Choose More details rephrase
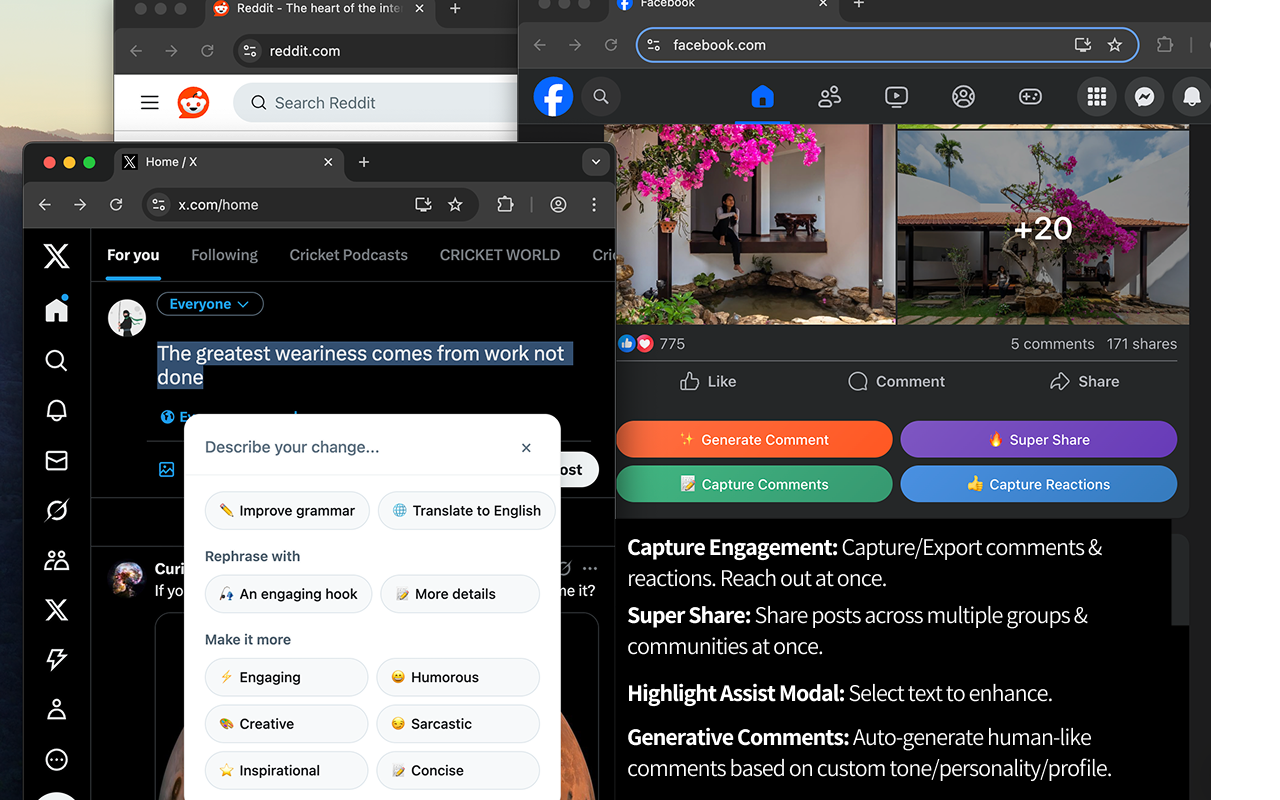 click(460, 594)
